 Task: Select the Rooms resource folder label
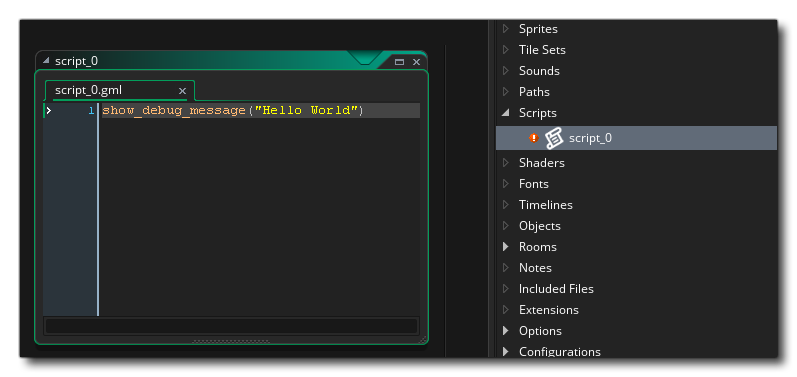pyautogui.click(x=537, y=247)
